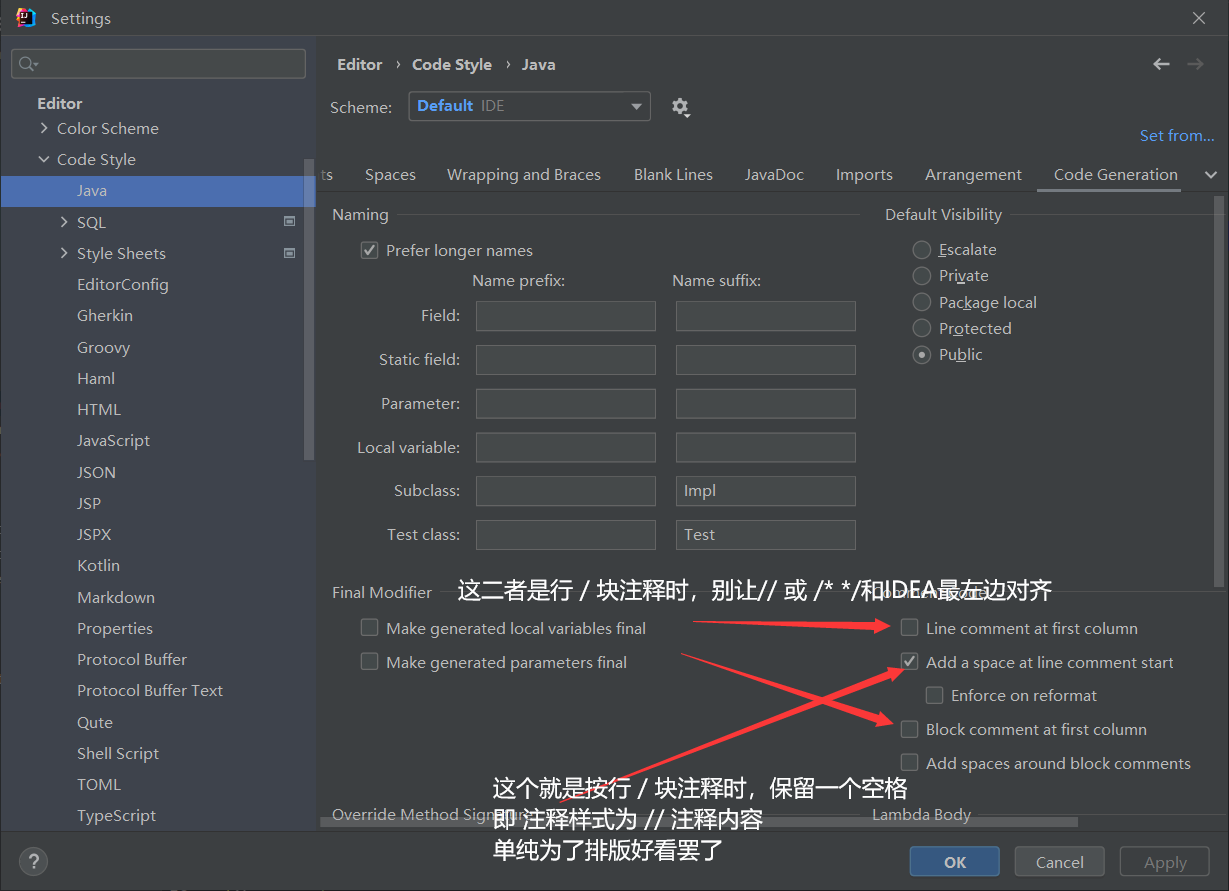Viewport: 1229px width, 891px height.
Task: Close the Settings dialog
Action: click(1199, 18)
